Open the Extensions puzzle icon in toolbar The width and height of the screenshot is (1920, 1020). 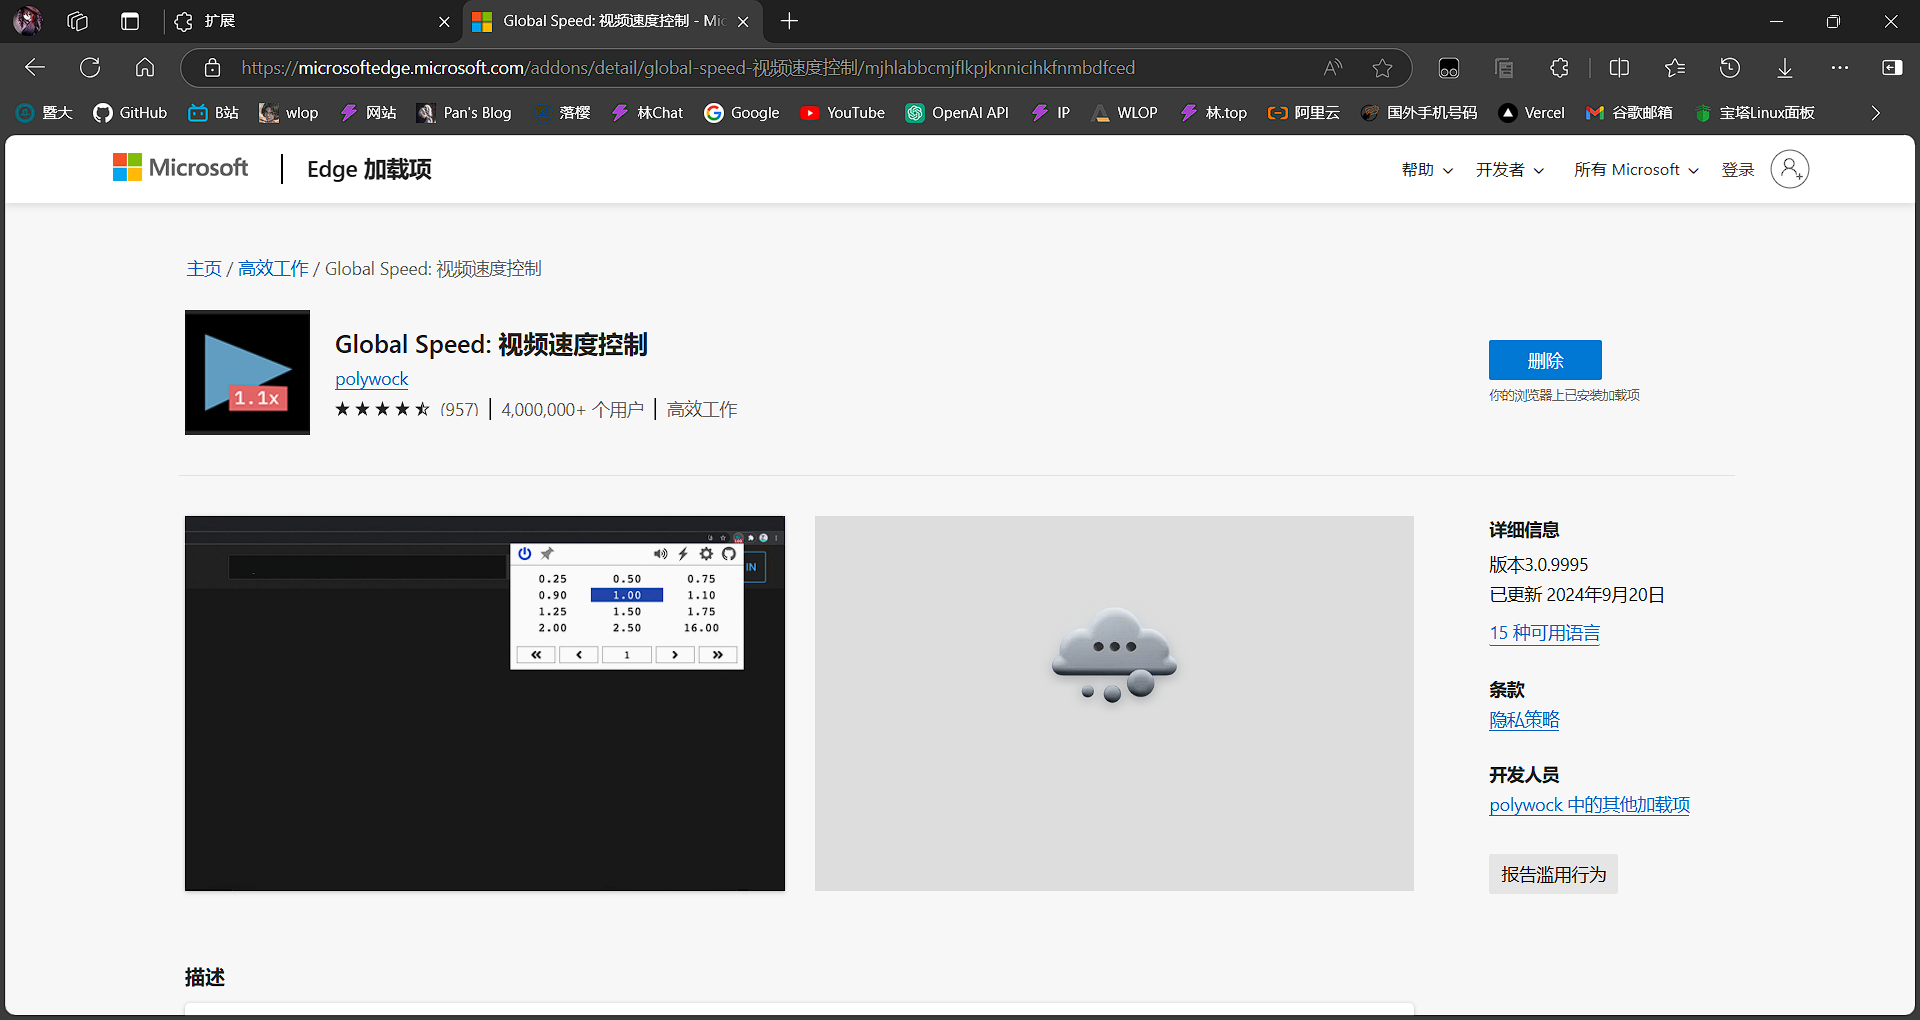point(1559,68)
